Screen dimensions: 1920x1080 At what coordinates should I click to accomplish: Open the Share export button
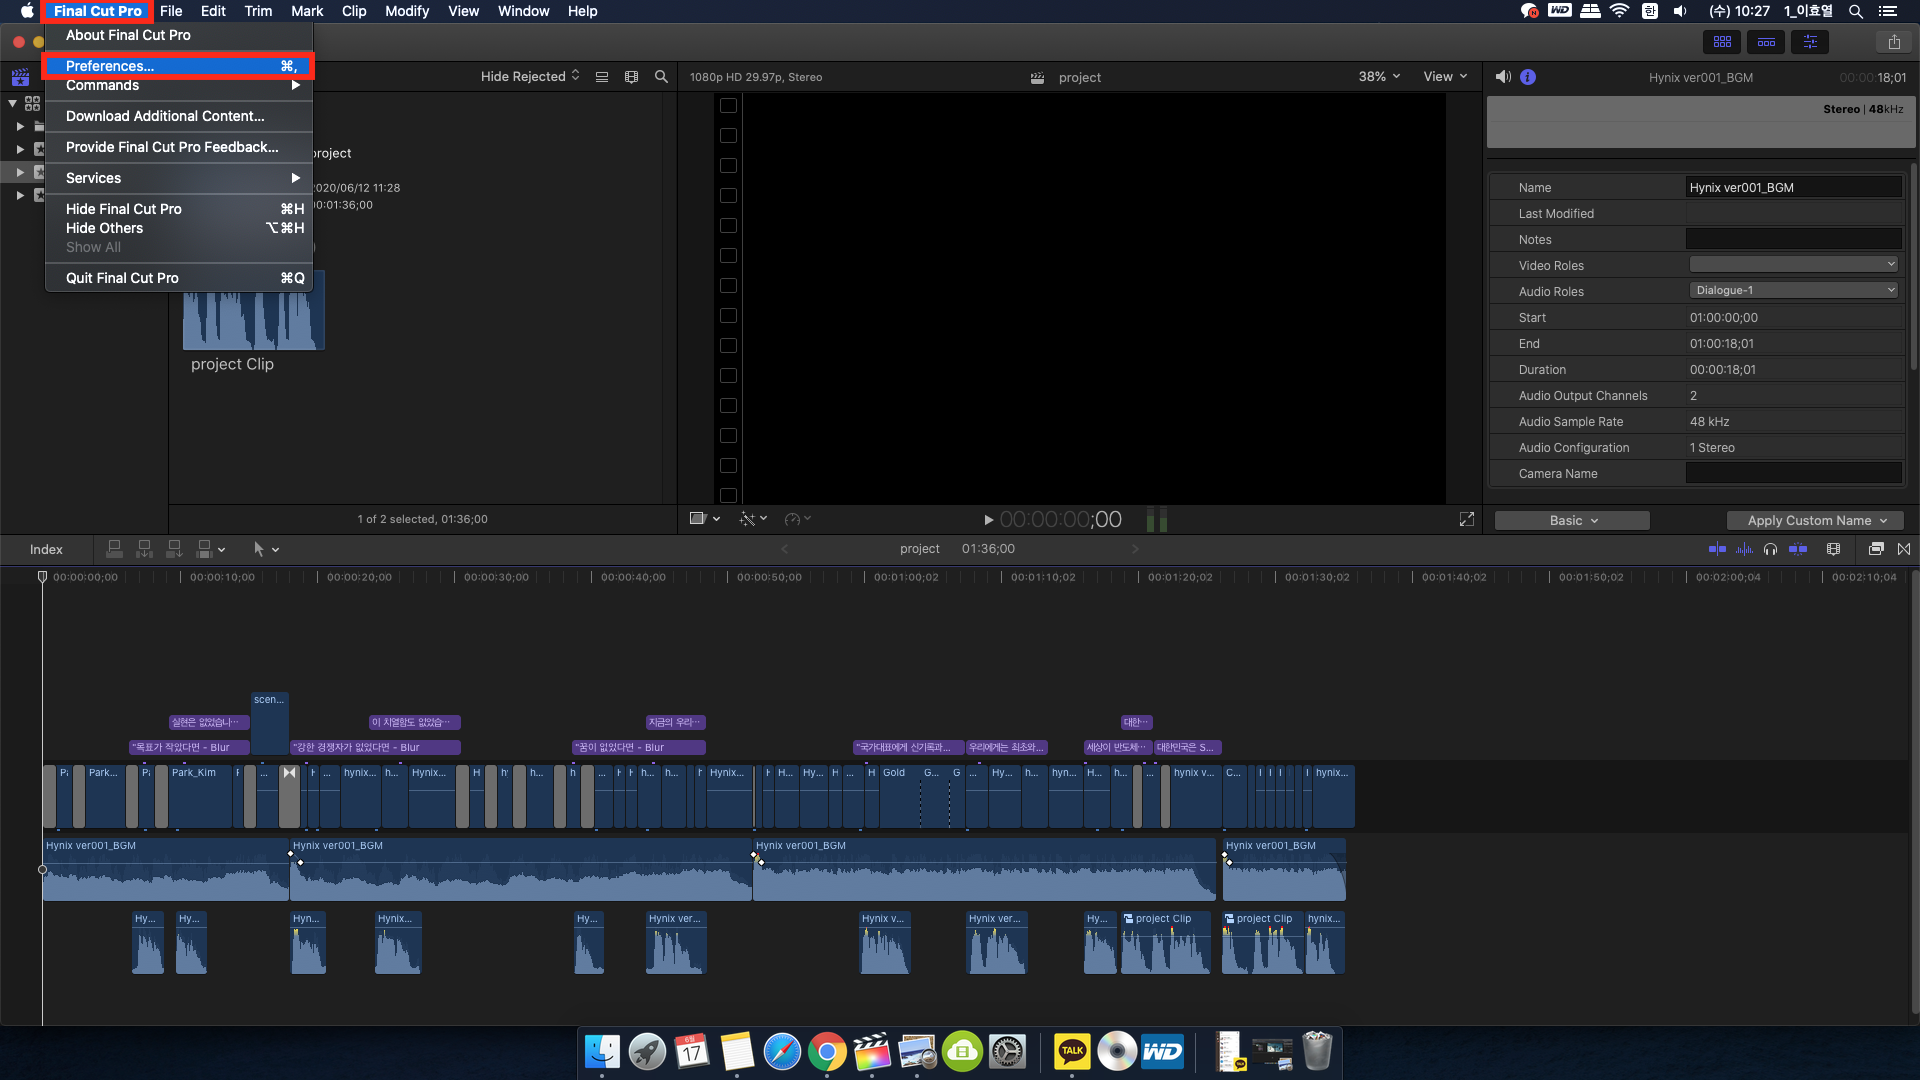pos(1894,42)
